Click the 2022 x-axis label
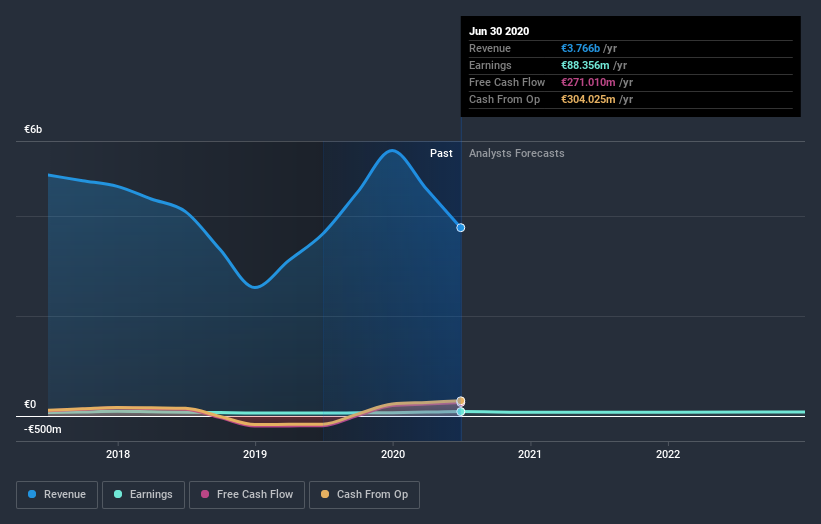This screenshot has height=524, width=821. [668, 454]
